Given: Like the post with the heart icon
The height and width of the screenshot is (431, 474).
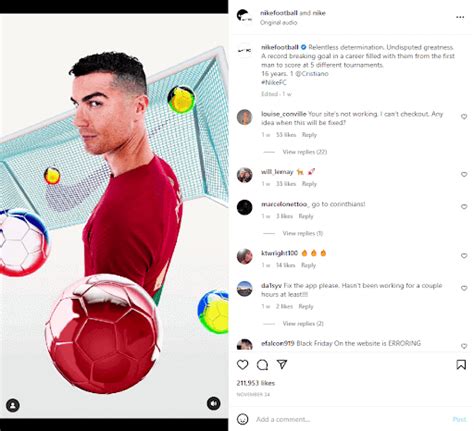Looking at the screenshot, I should (242, 365).
